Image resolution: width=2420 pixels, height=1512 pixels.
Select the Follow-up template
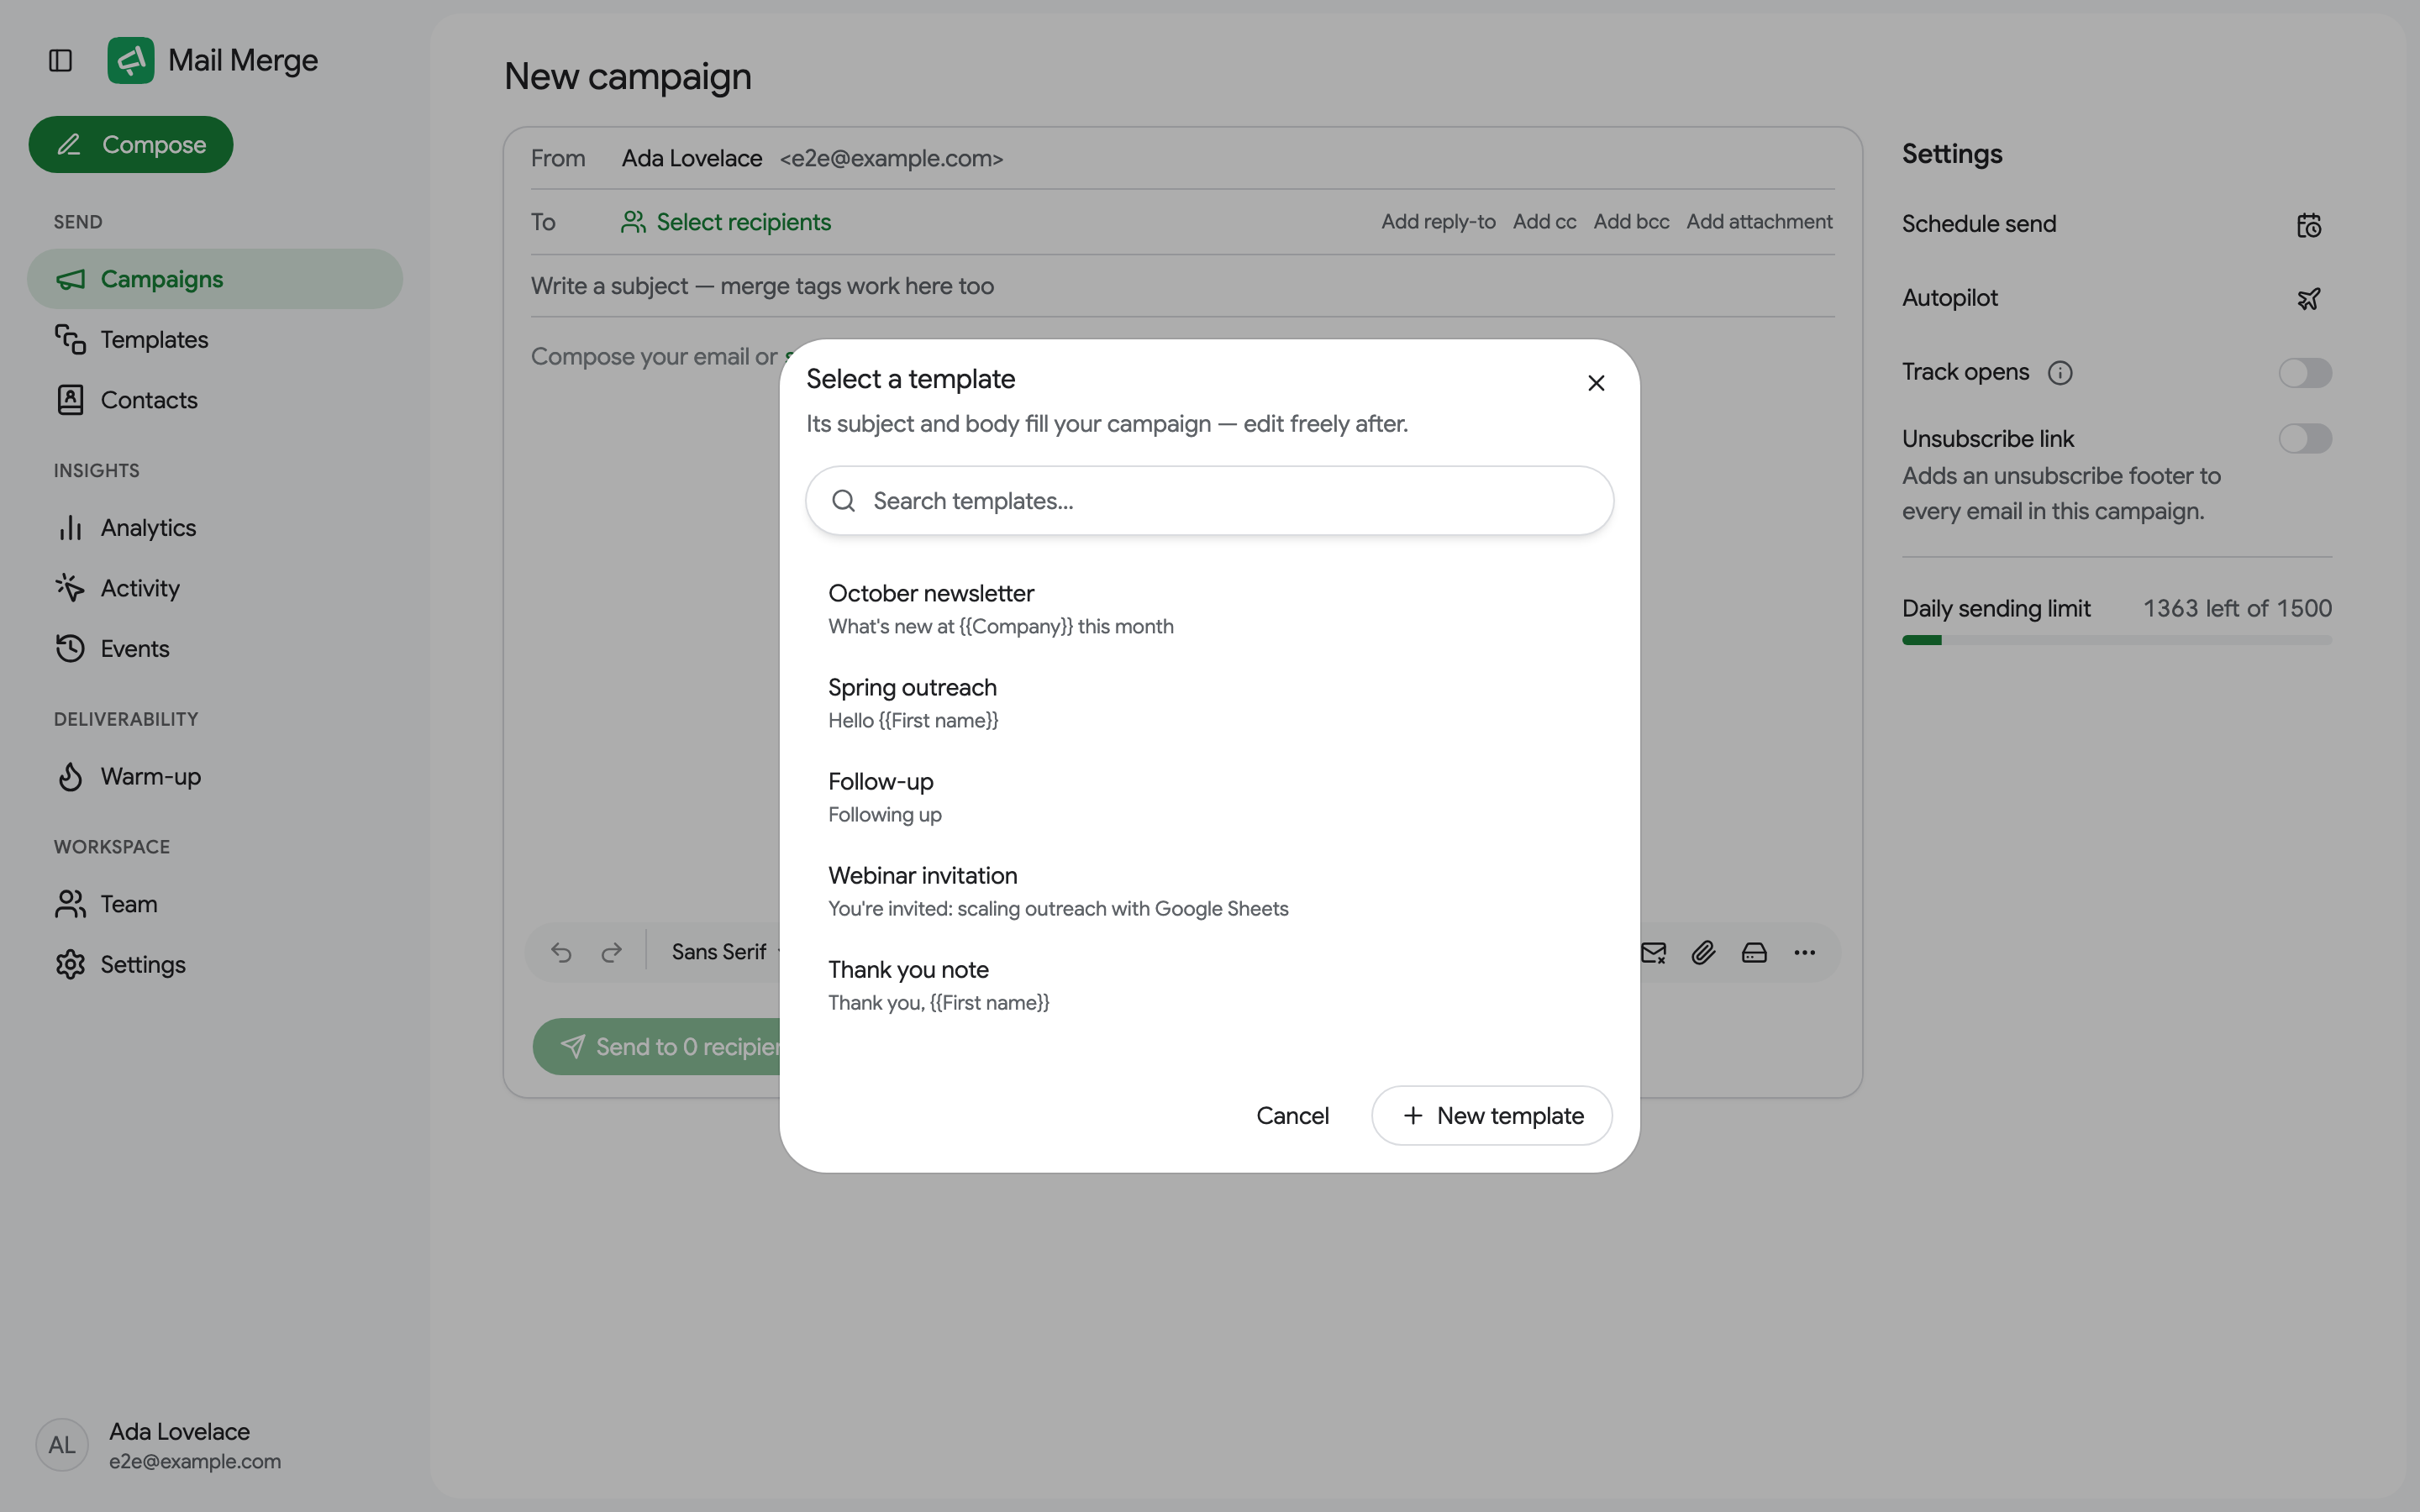coord(1209,797)
